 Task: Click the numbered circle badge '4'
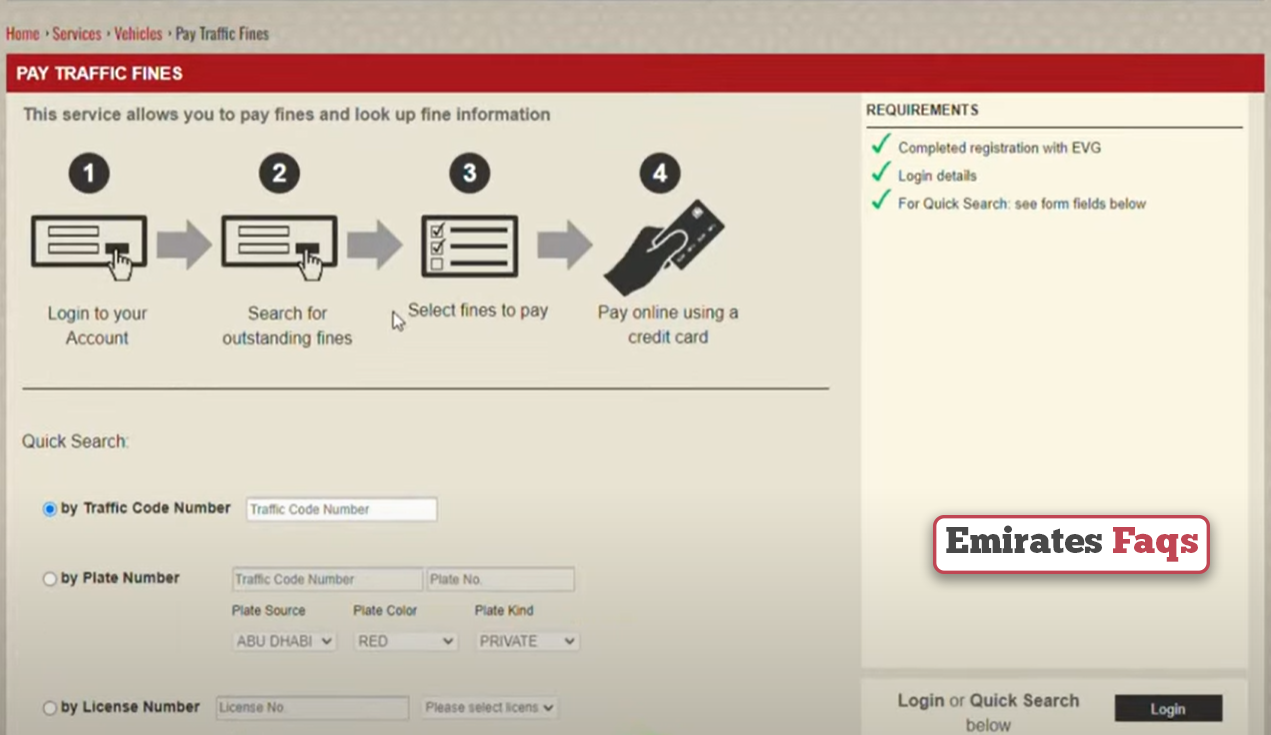pyautogui.click(x=660, y=173)
